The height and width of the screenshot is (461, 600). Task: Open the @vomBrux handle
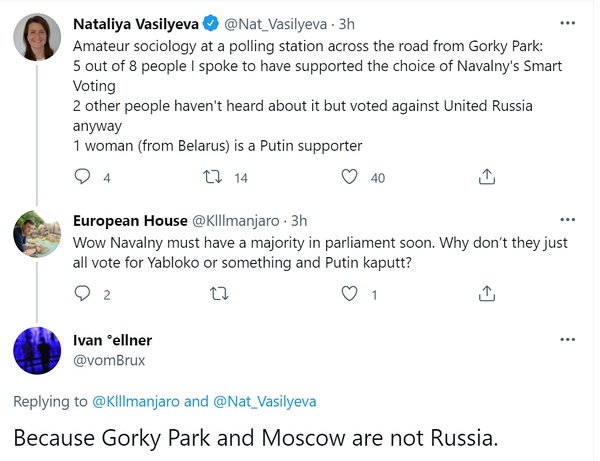(104, 360)
